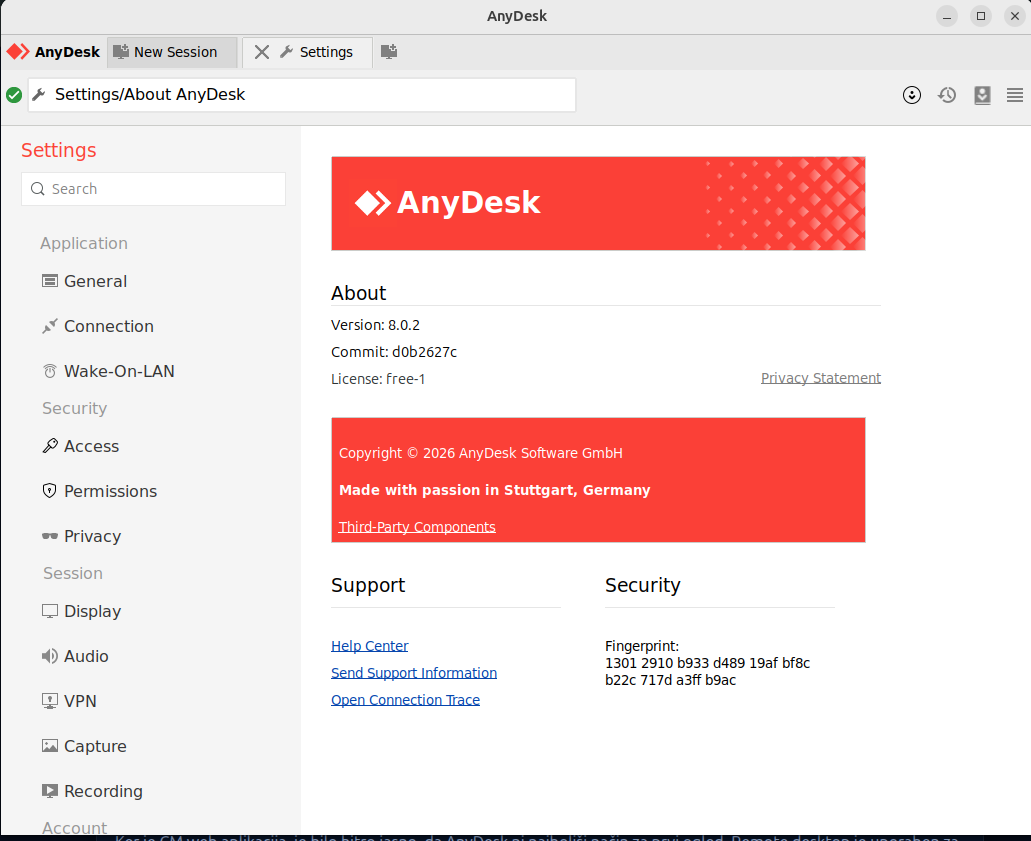
Task: Click the green connection status checkmark
Action: (14, 95)
